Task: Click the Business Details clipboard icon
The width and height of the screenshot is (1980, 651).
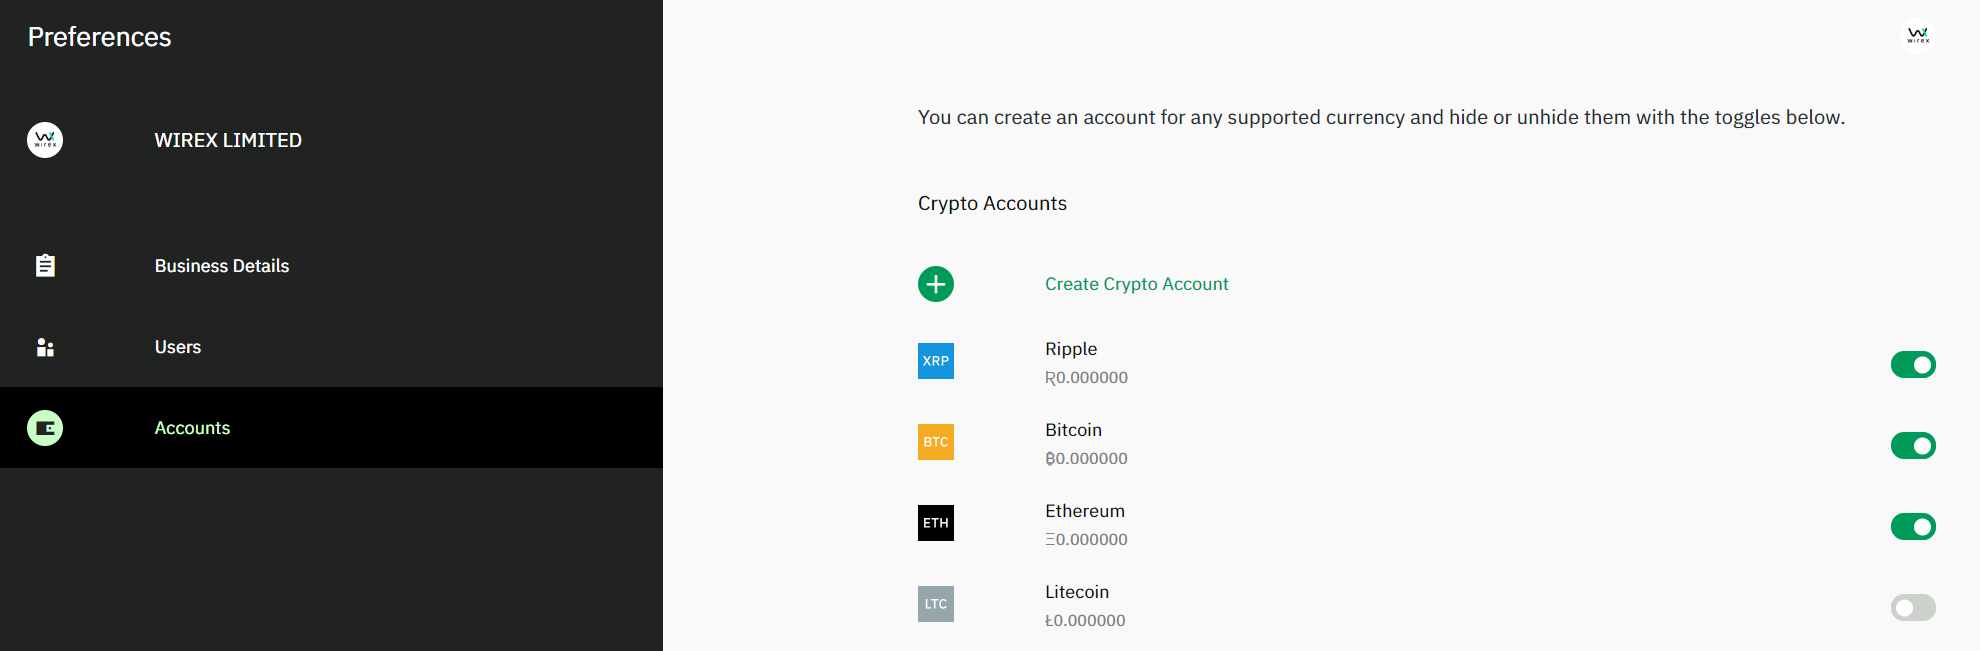Action: (x=45, y=266)
